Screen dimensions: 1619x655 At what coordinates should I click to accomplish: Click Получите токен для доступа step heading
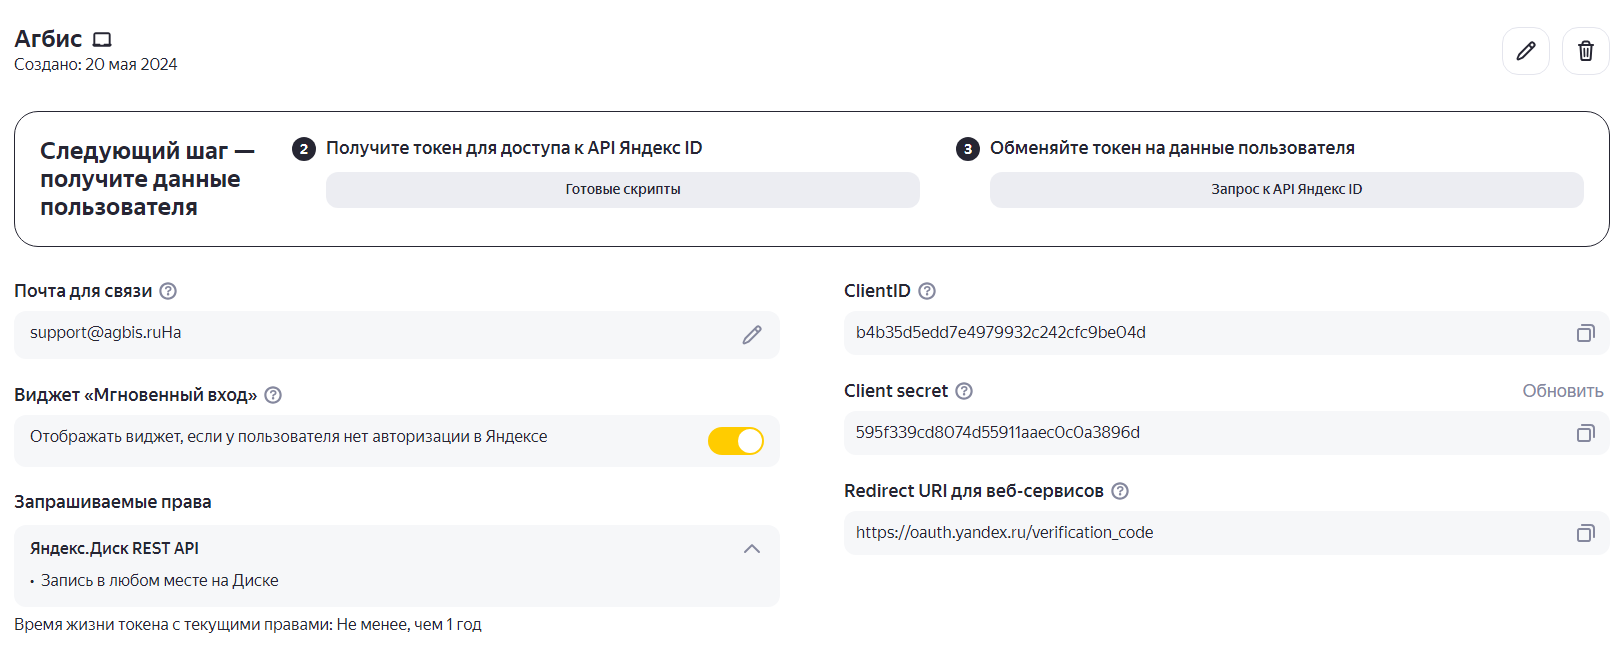pos(514,148)
